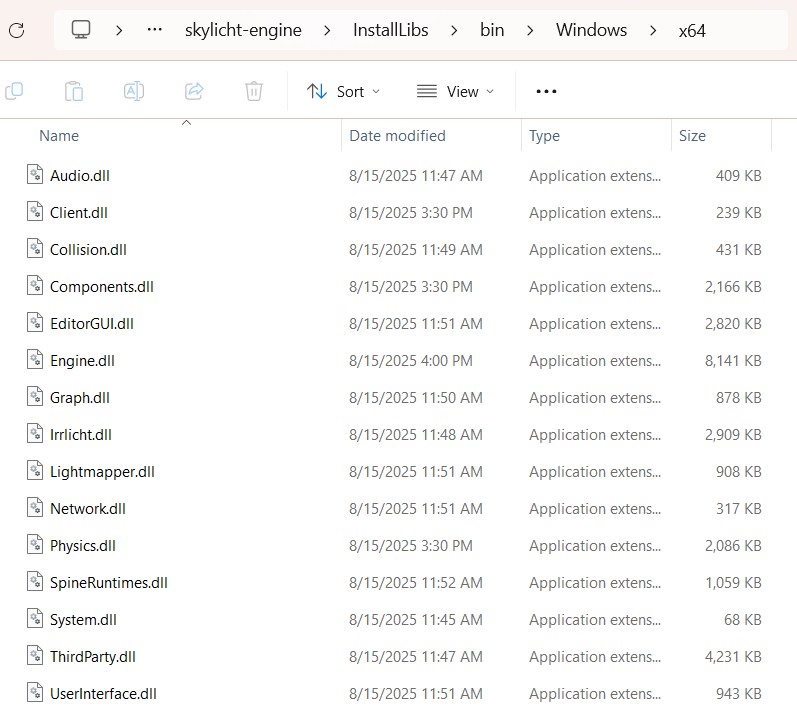
Task: Click the Engine.dll file name
Action: 82,361
